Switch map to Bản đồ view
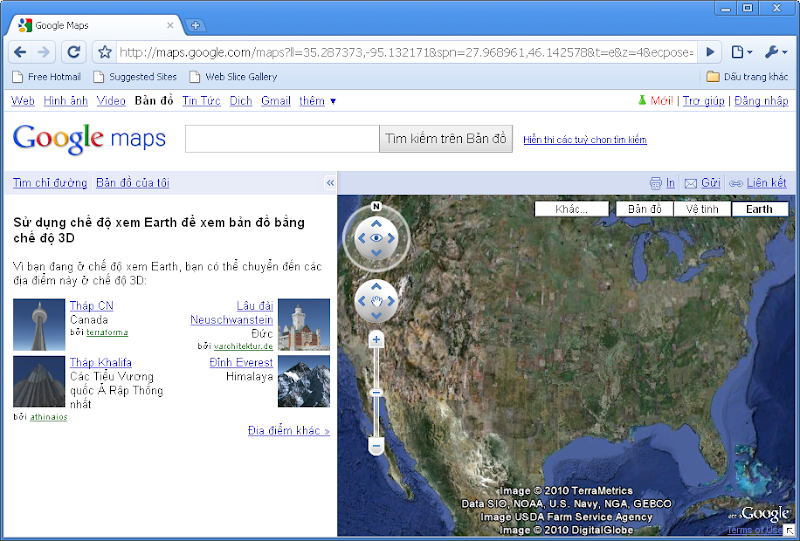 point(645,209)
